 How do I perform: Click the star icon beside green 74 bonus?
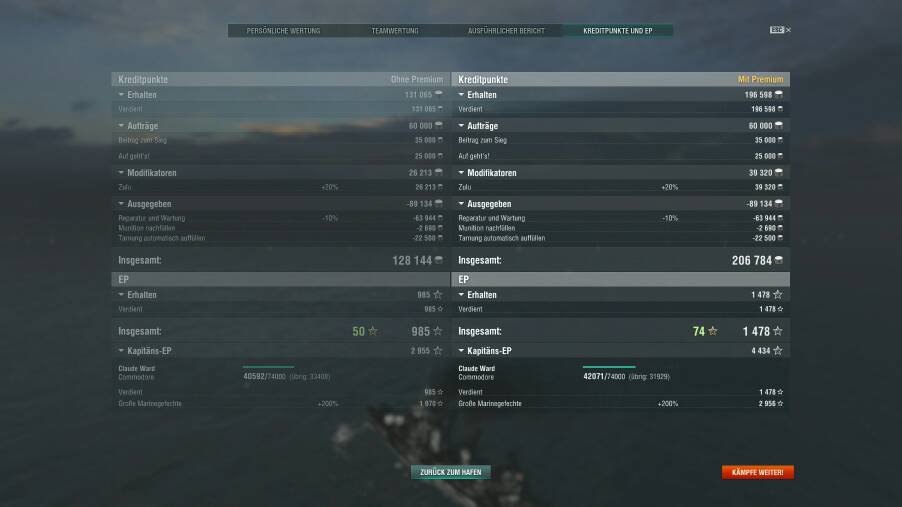[713, 331]
